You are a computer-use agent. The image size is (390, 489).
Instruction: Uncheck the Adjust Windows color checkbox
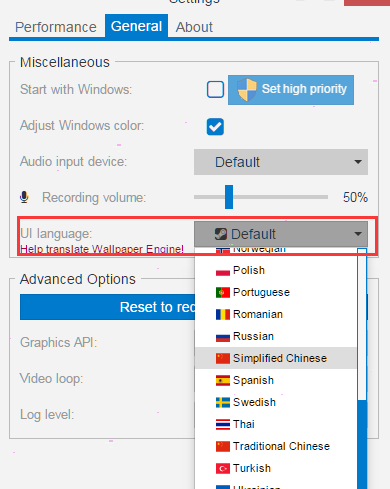point(215,127)
